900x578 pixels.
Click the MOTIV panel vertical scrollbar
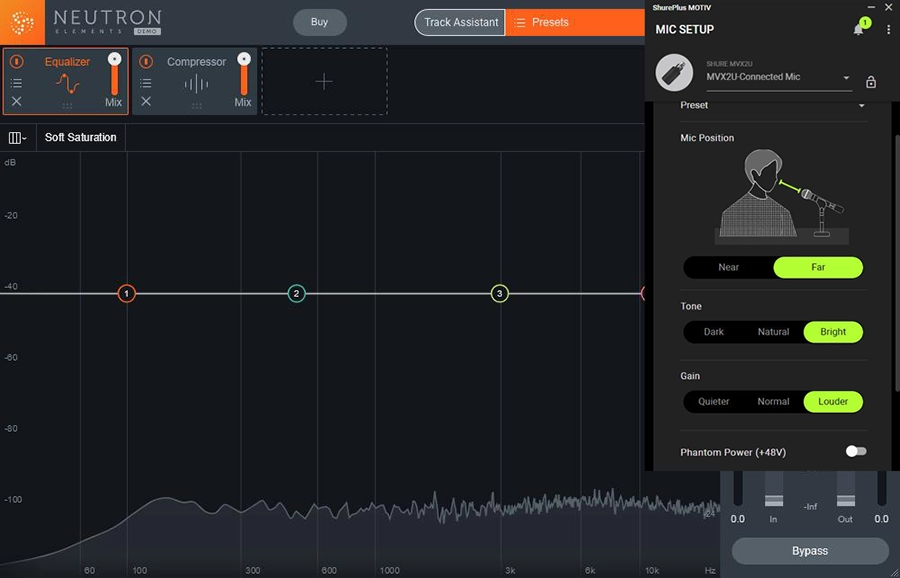[897, 264]
